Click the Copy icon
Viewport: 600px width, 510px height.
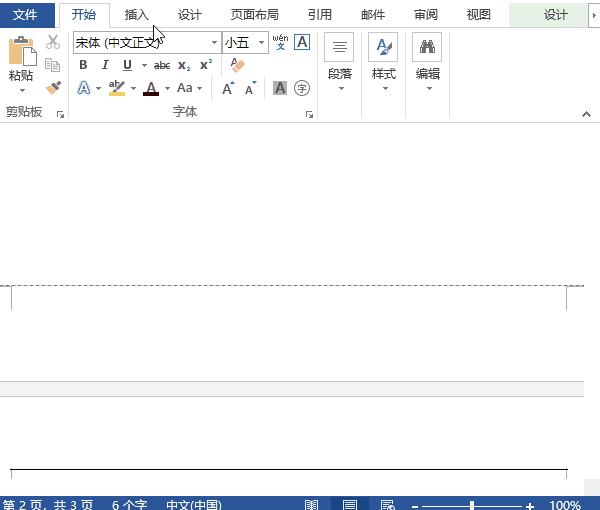pyautogui.click(x=52, y=65)
